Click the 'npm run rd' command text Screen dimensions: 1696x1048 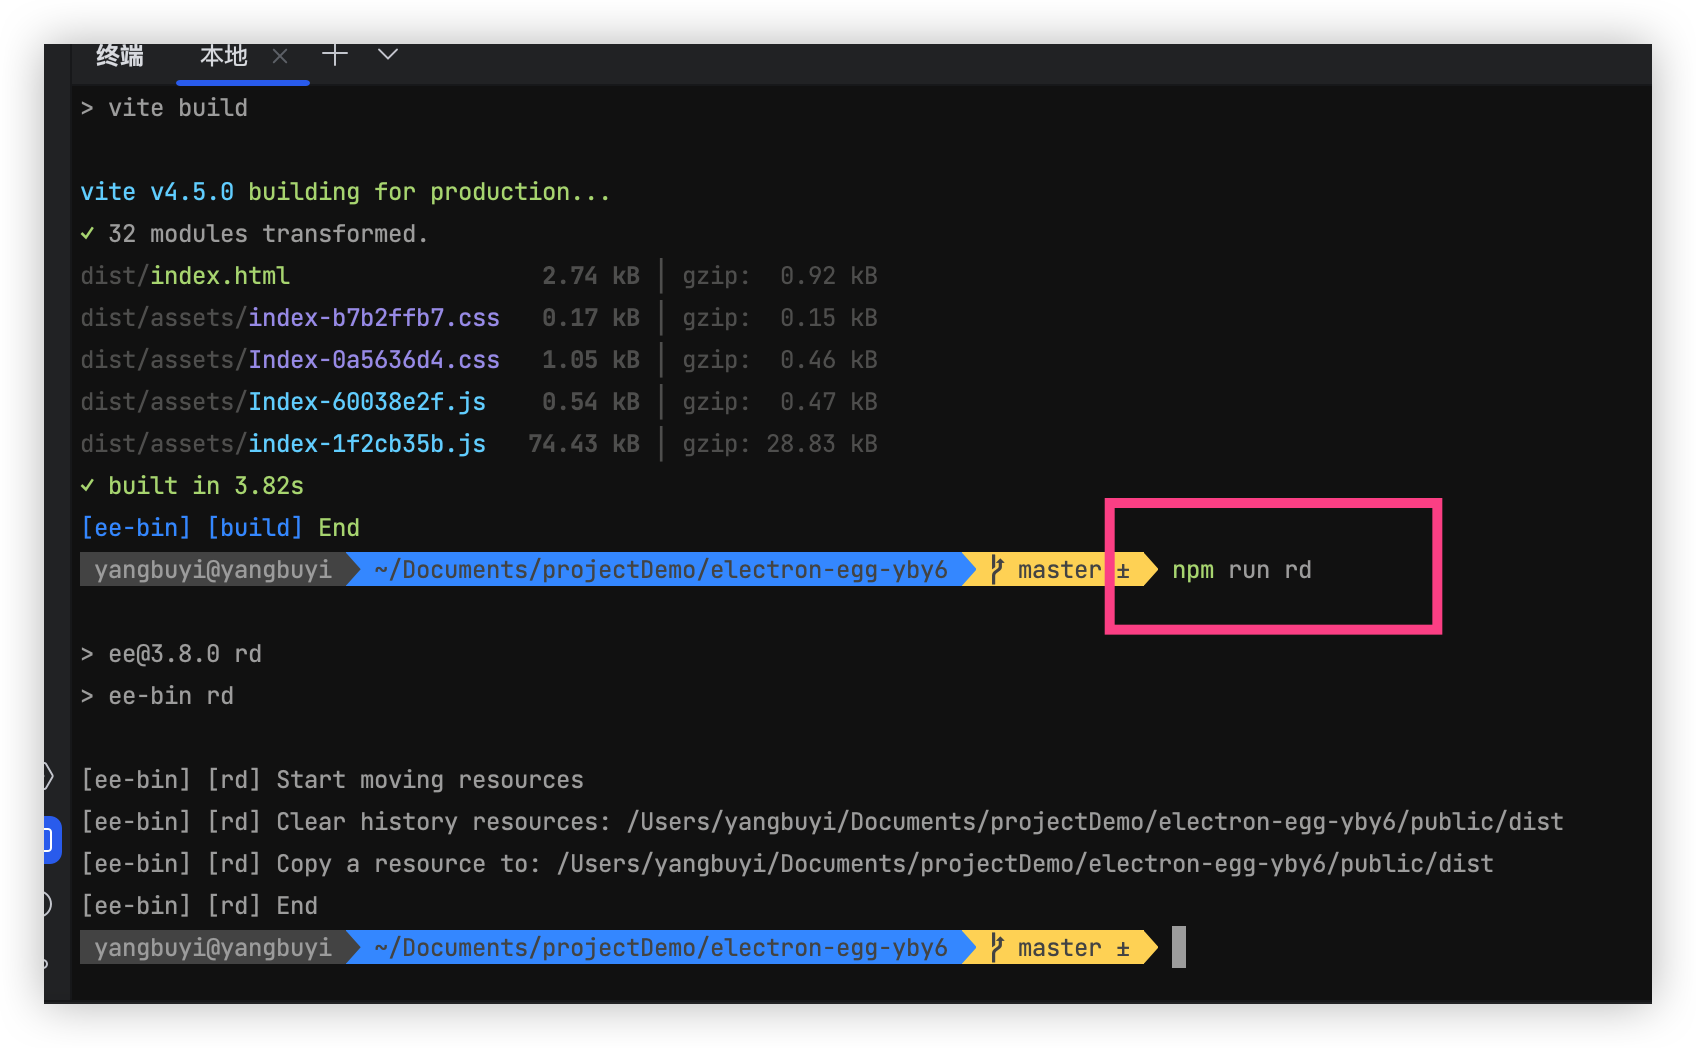coord(1242,570)
